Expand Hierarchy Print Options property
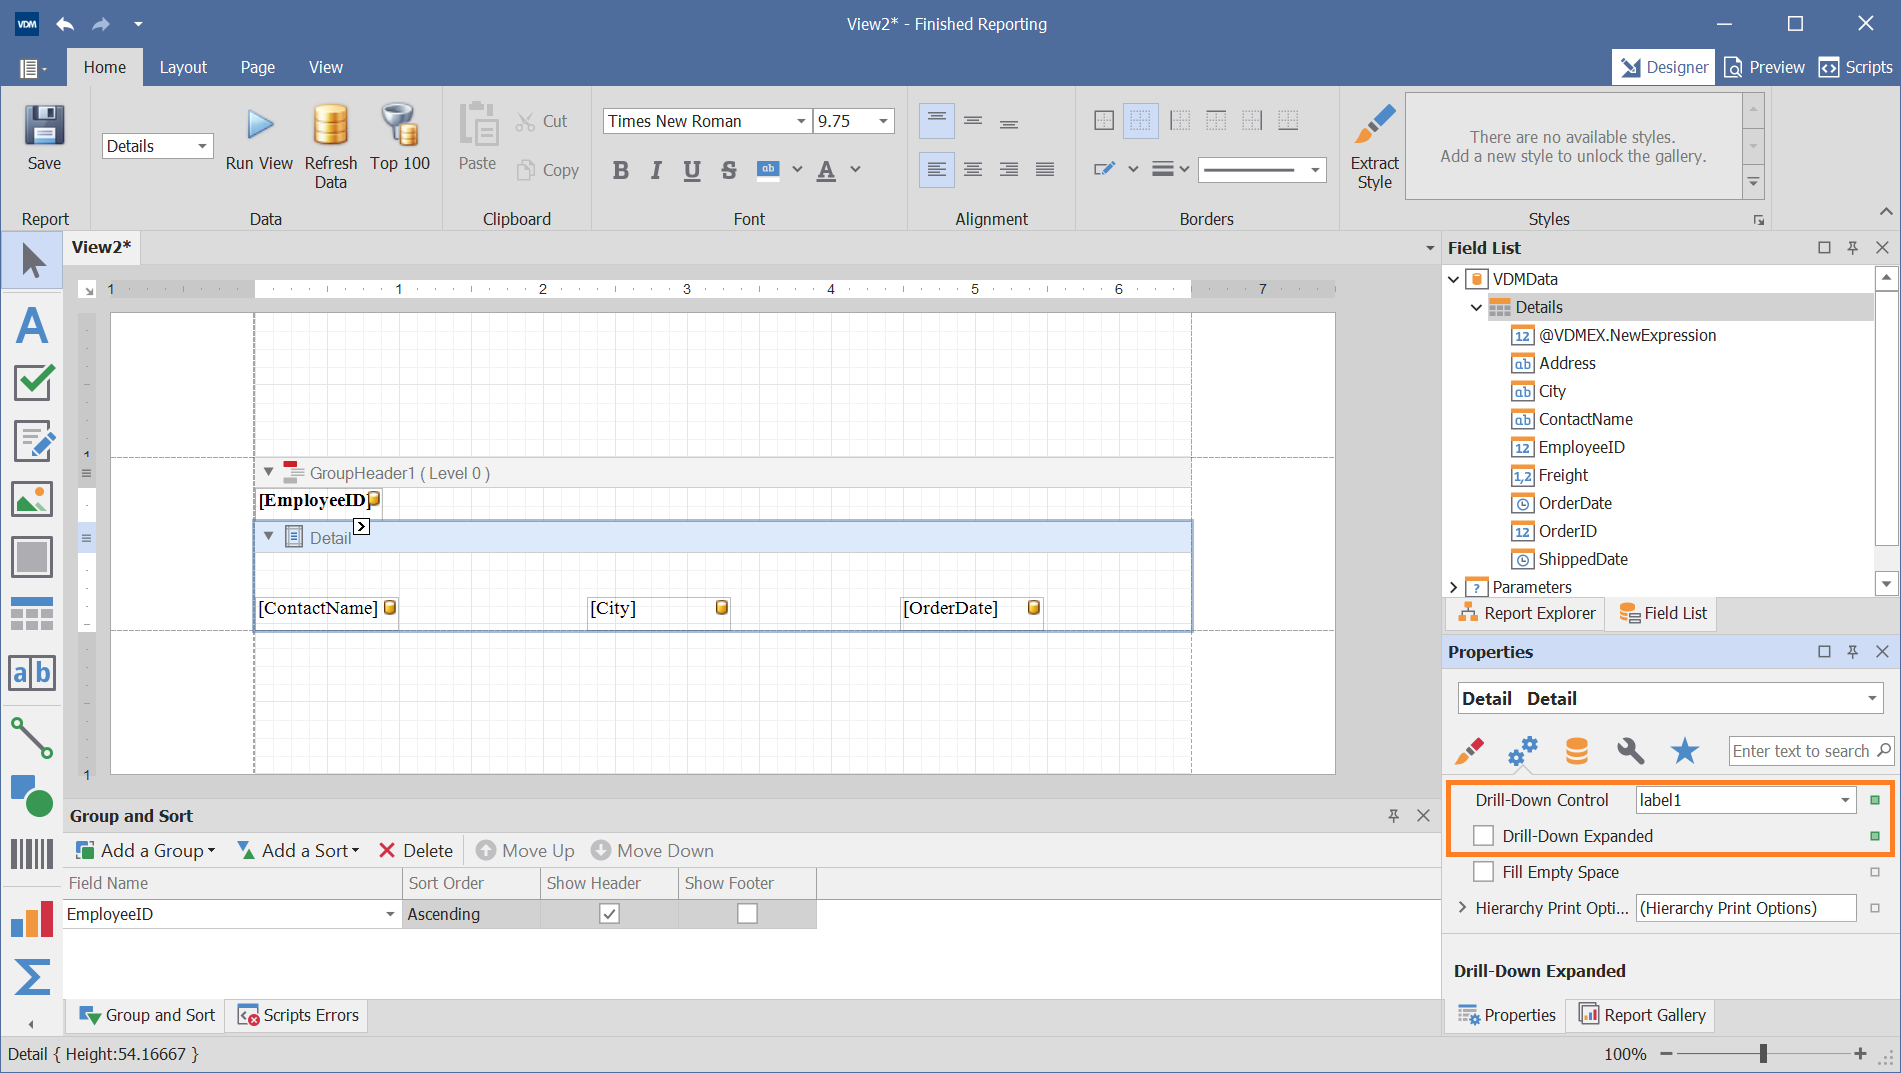This screenshot has width=1901, height=1073. click(1462, 908)
